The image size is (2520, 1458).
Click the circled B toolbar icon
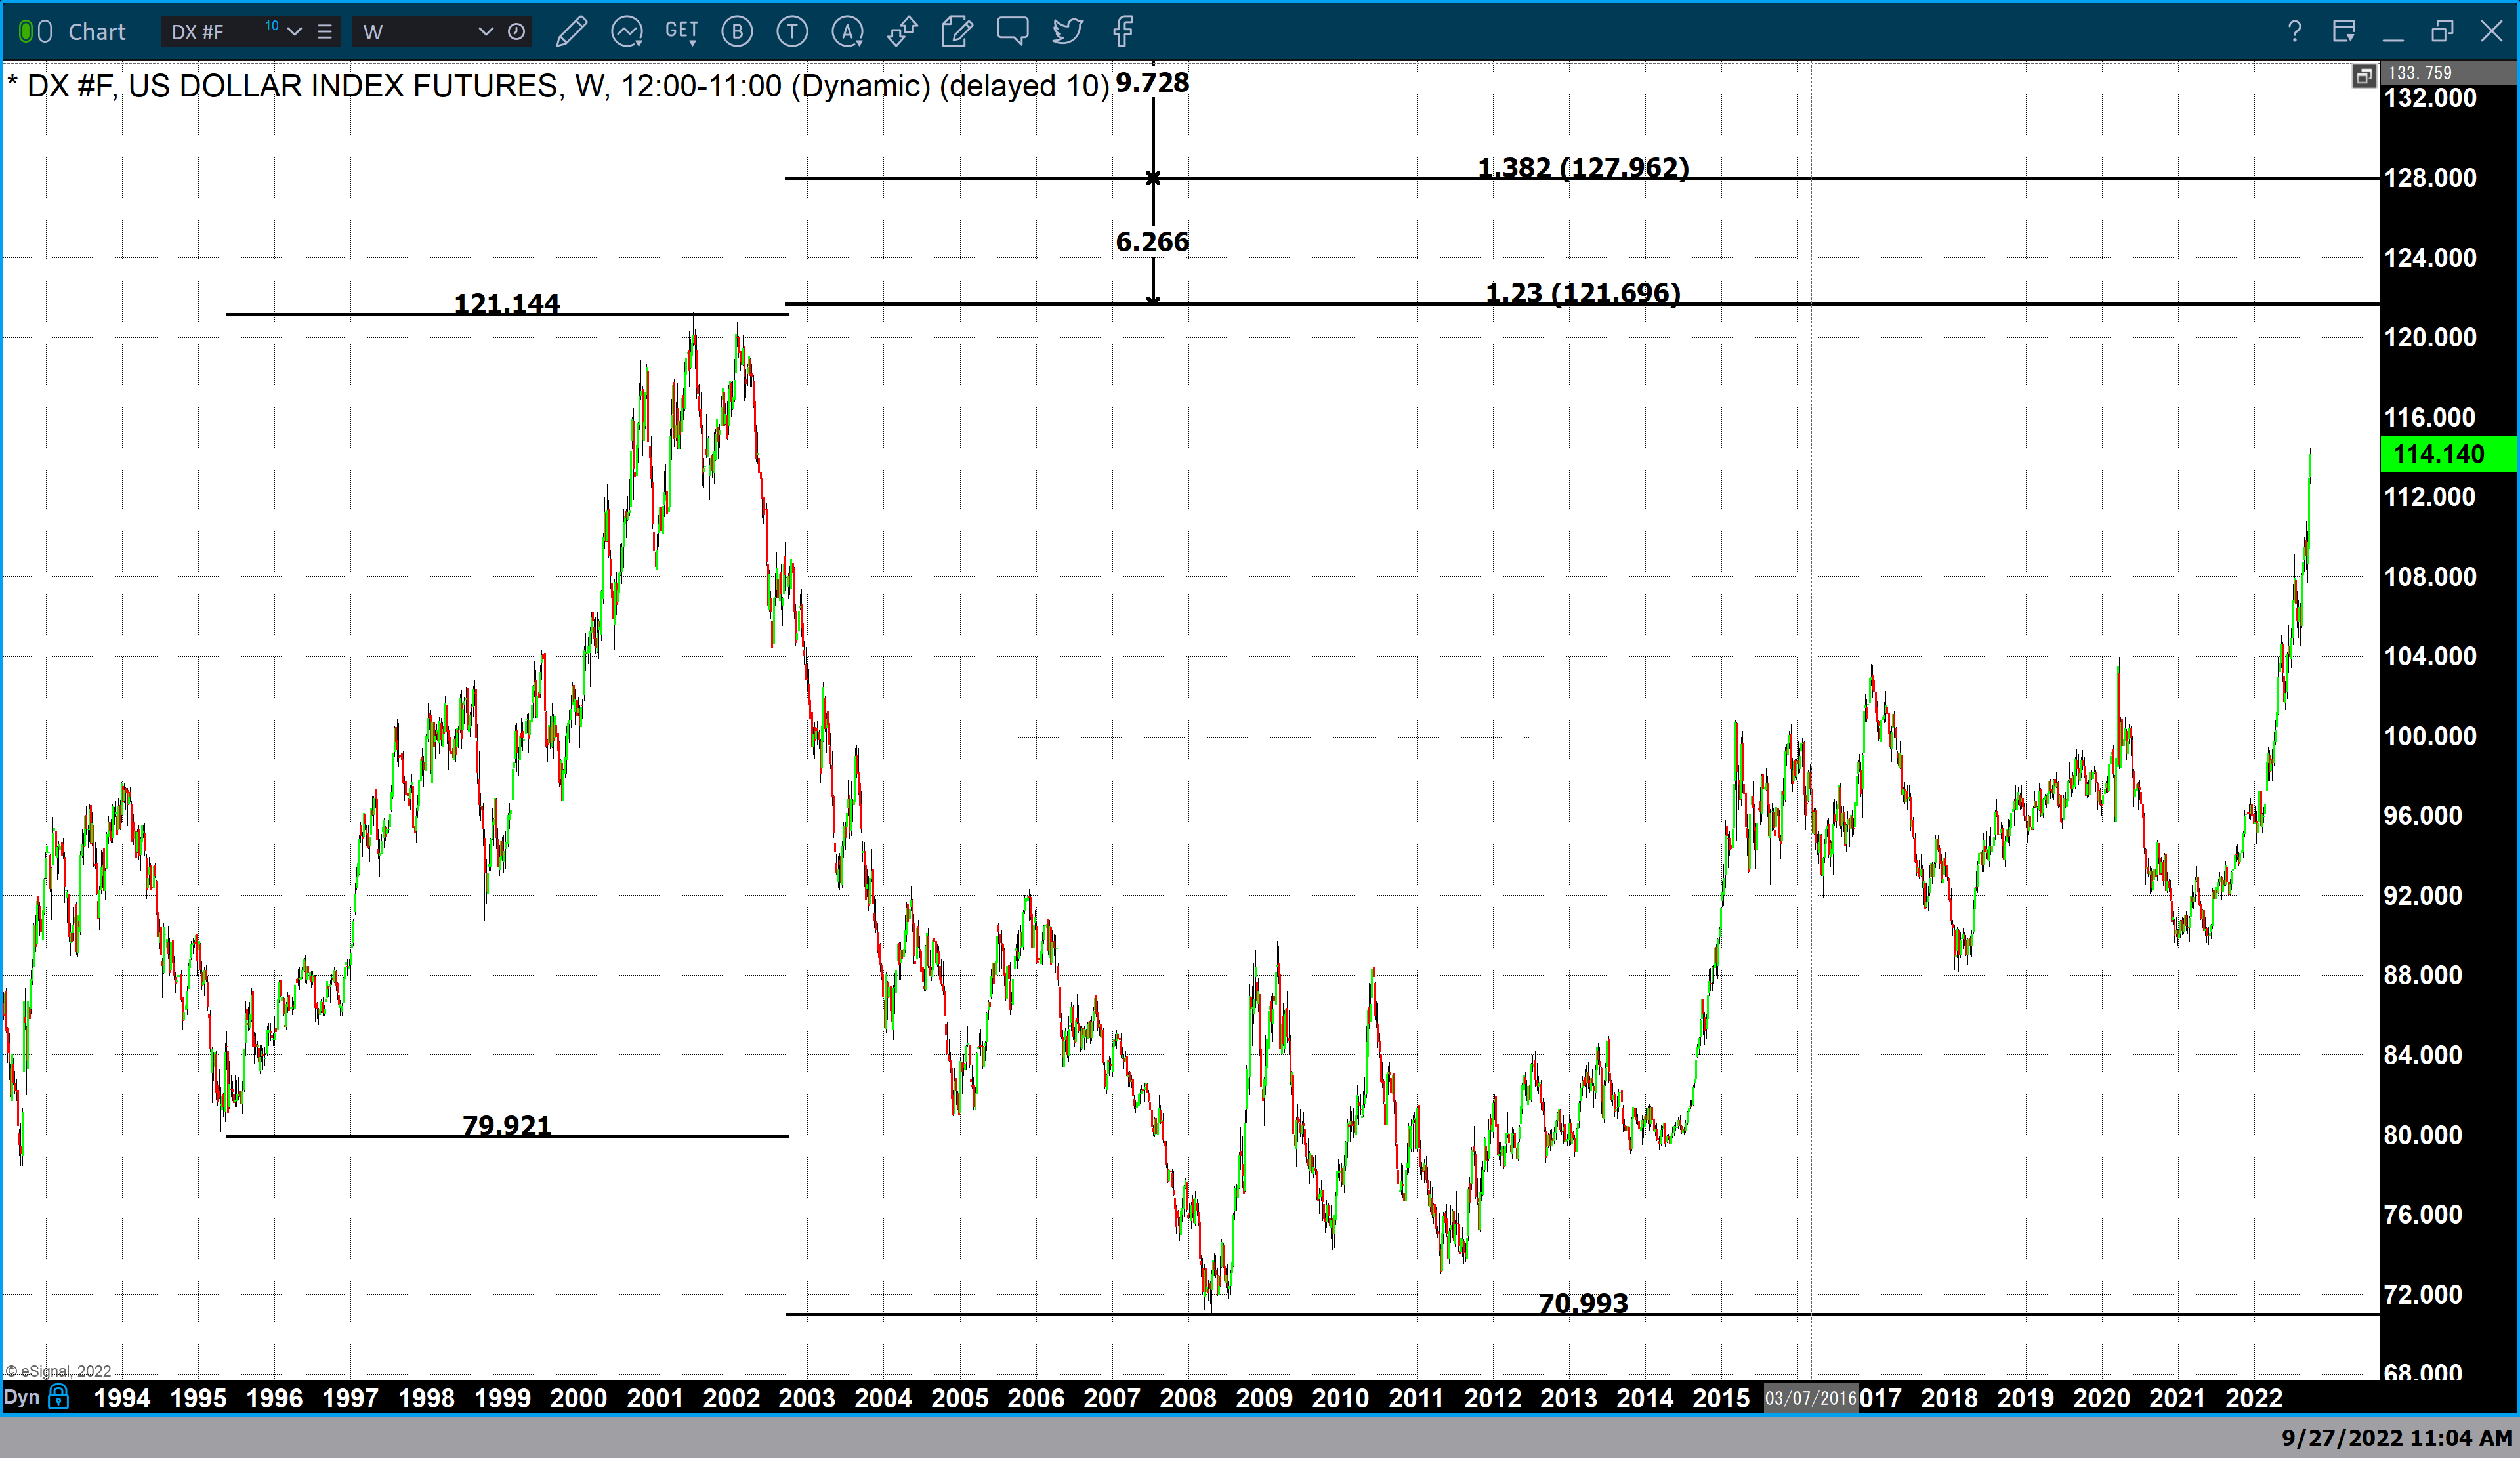pos(737,32)
